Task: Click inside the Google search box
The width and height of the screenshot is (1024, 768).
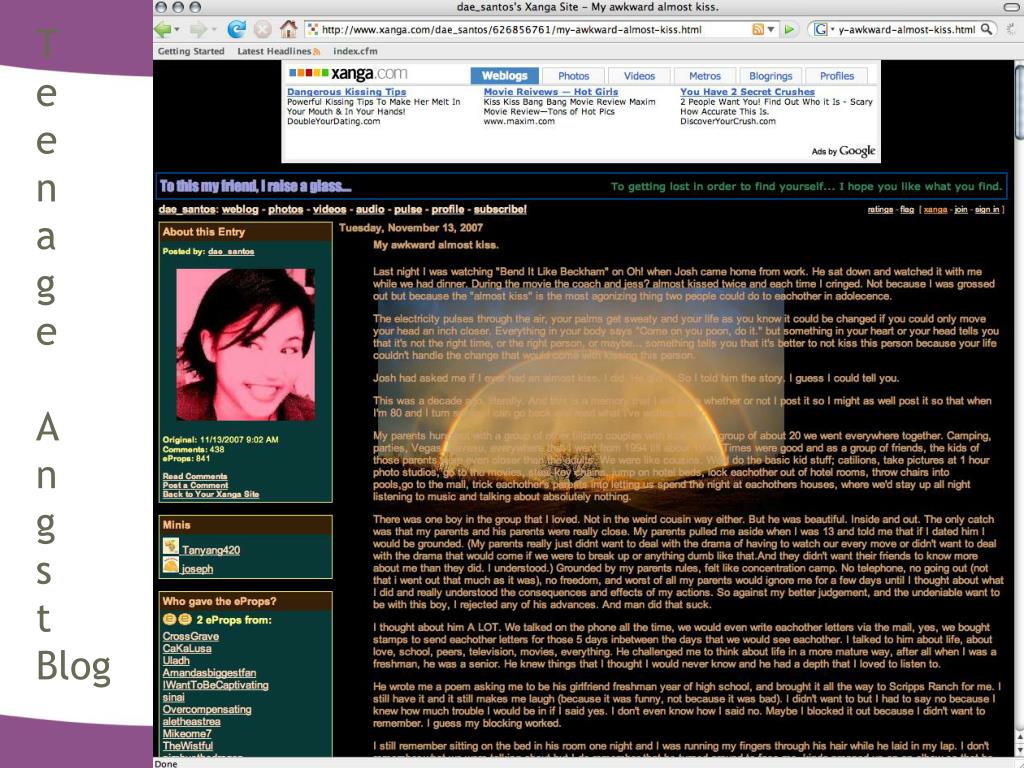Action: click(906, 29)
